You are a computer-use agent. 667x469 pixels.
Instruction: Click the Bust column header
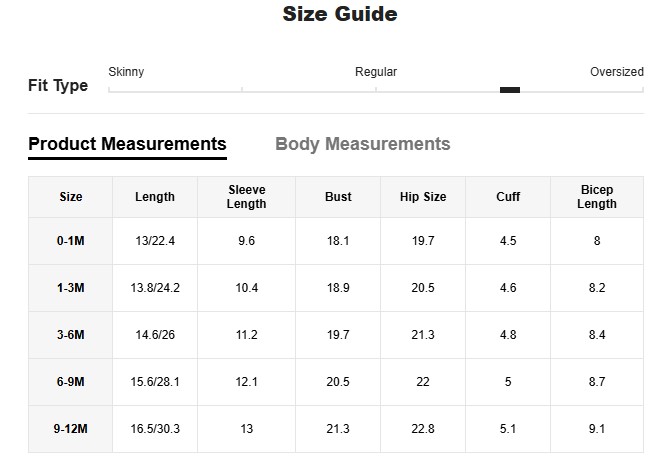[x=338, y=197]
